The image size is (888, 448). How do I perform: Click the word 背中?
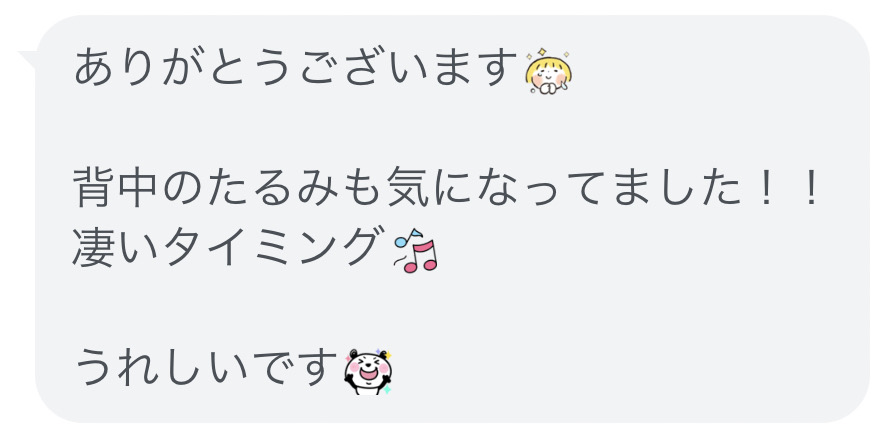tap(116, 189)
